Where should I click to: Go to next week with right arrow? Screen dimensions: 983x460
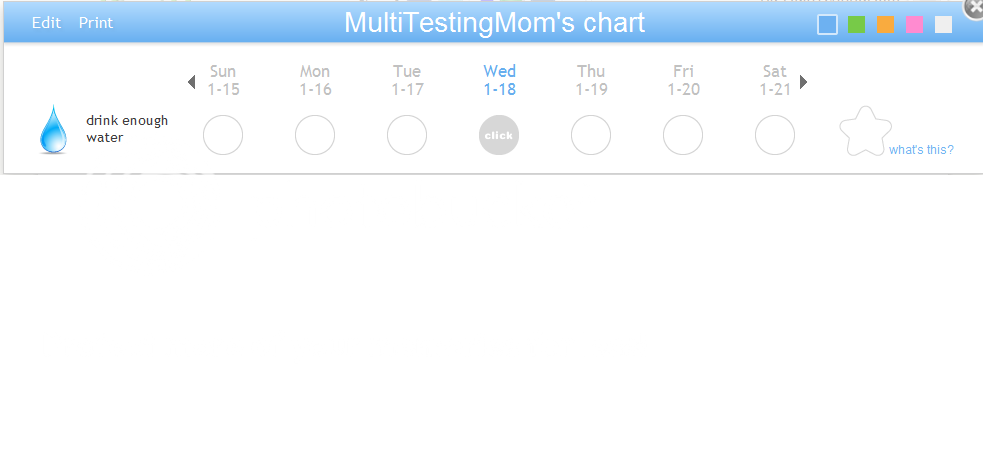[804, 82]
